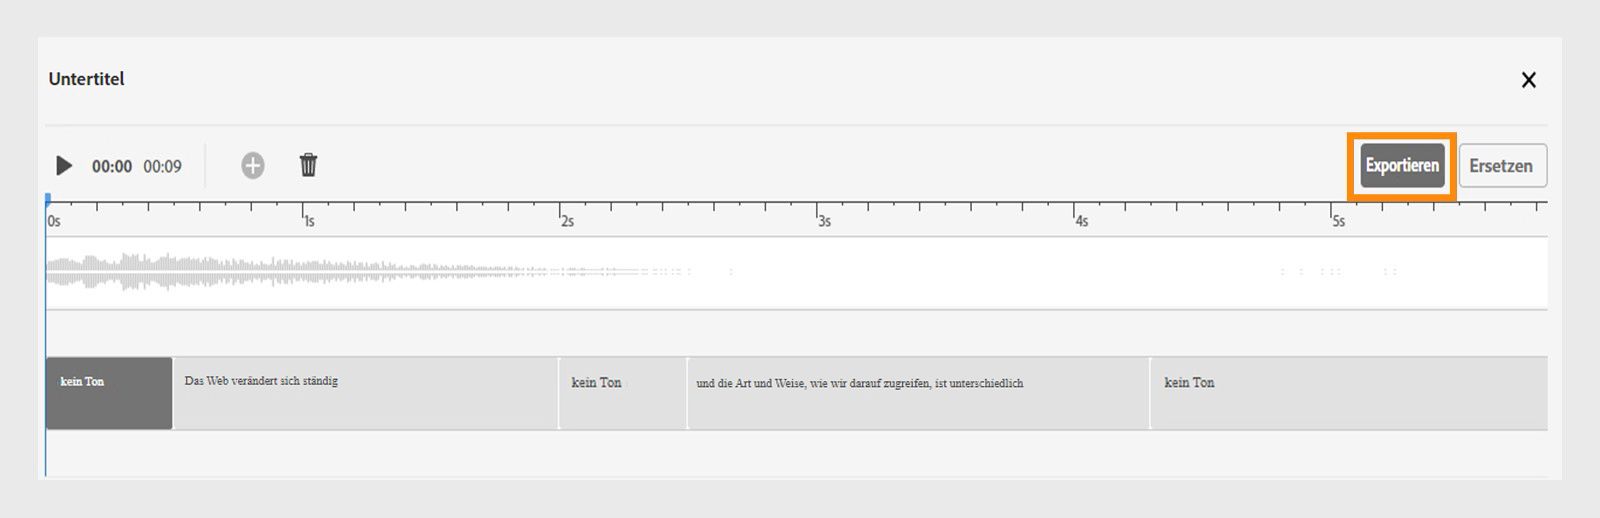
Task: Select subtitle 'und die Art und Weise'
Action: point(918,393)
